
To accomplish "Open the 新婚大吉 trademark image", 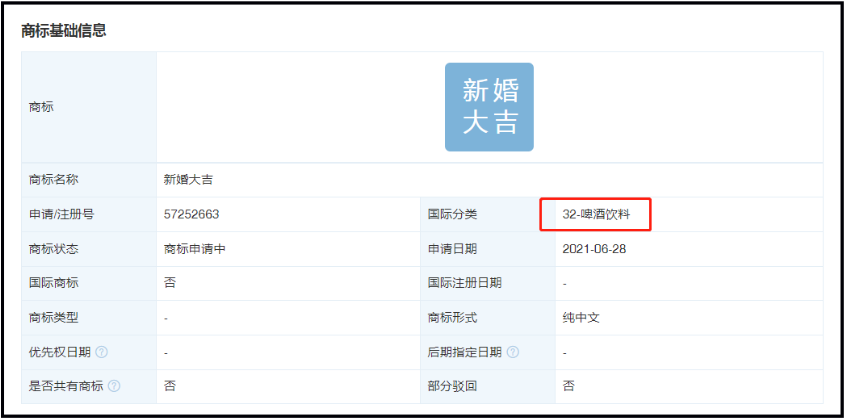I will coord(489,107).
